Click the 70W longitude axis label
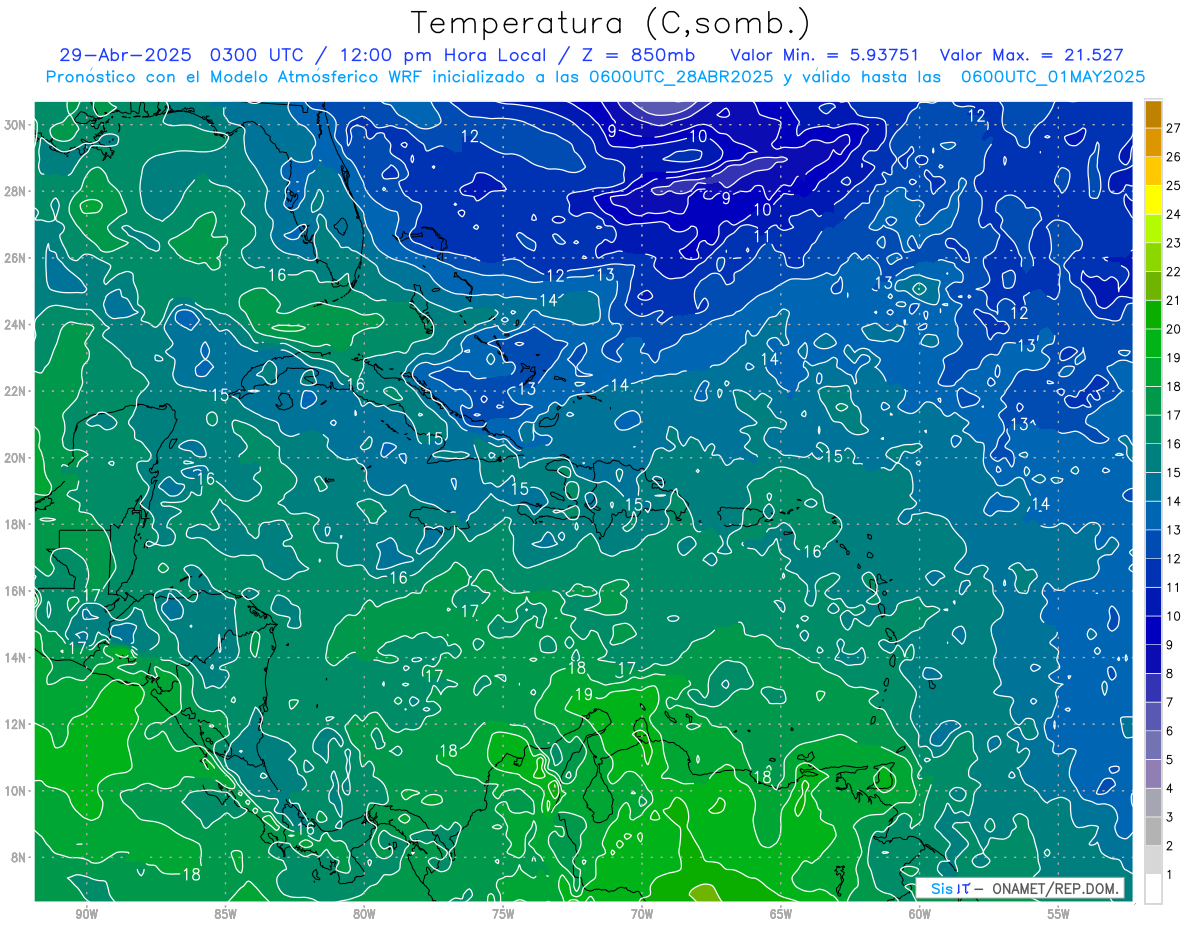Screen dimensions: 1200x927 pyautogui.click(x=642, y=914)
